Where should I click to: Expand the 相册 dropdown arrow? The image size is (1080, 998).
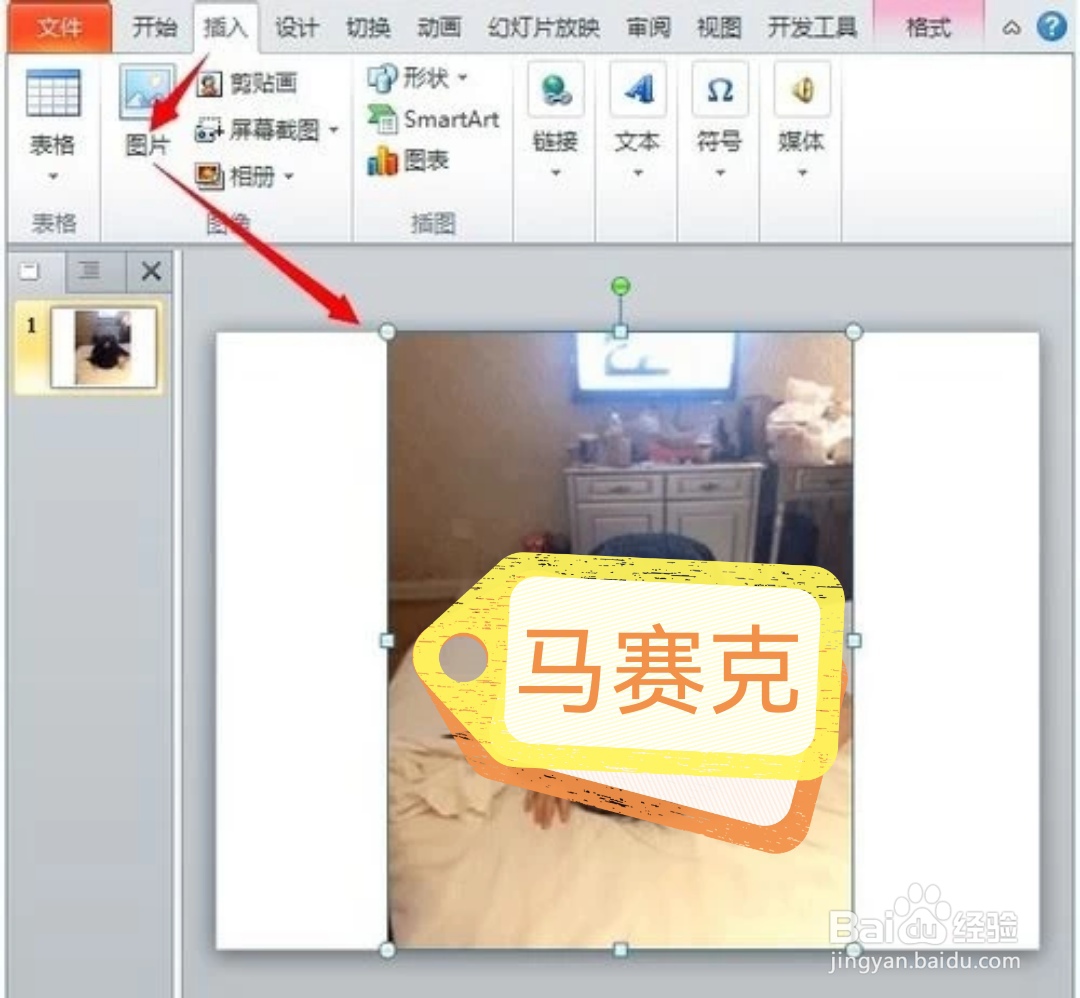click(x=289, y=177)
